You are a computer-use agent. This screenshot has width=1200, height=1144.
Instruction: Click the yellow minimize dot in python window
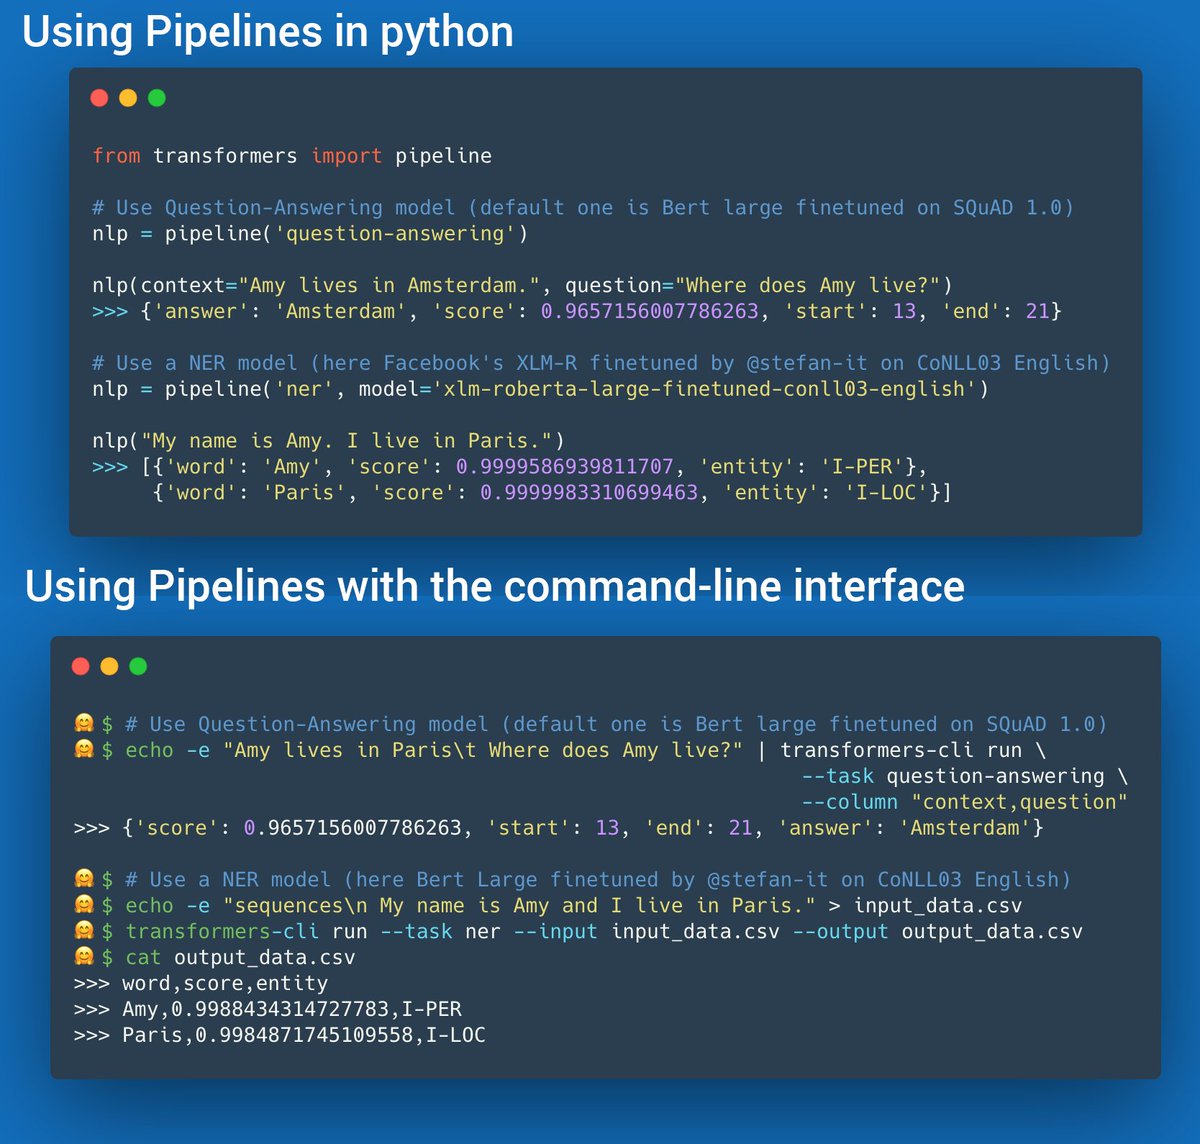128,98
